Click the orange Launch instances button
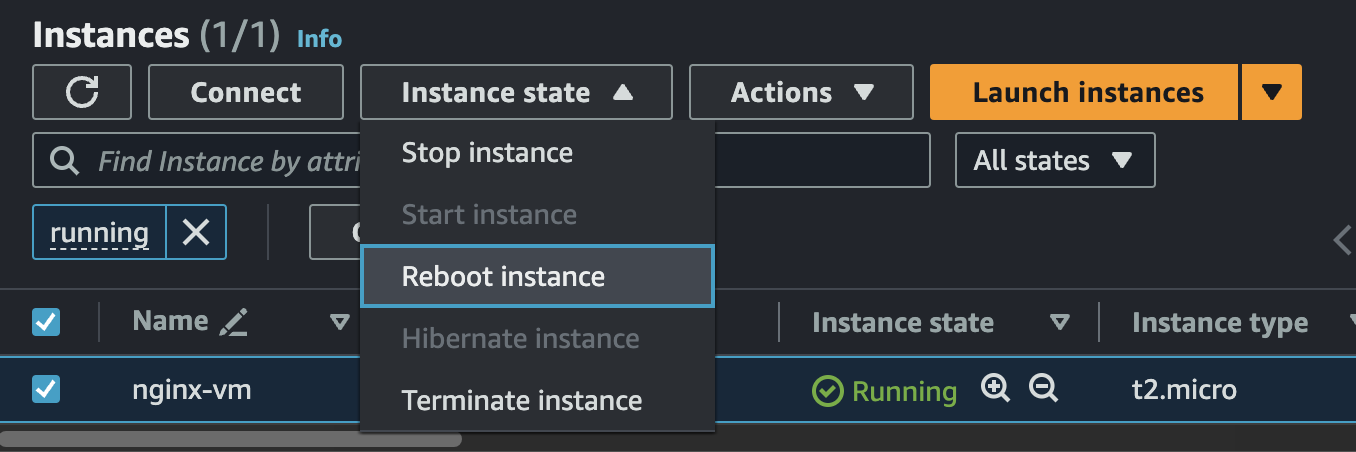The height and width of the screenshot is (452, 1356). 1087,92
